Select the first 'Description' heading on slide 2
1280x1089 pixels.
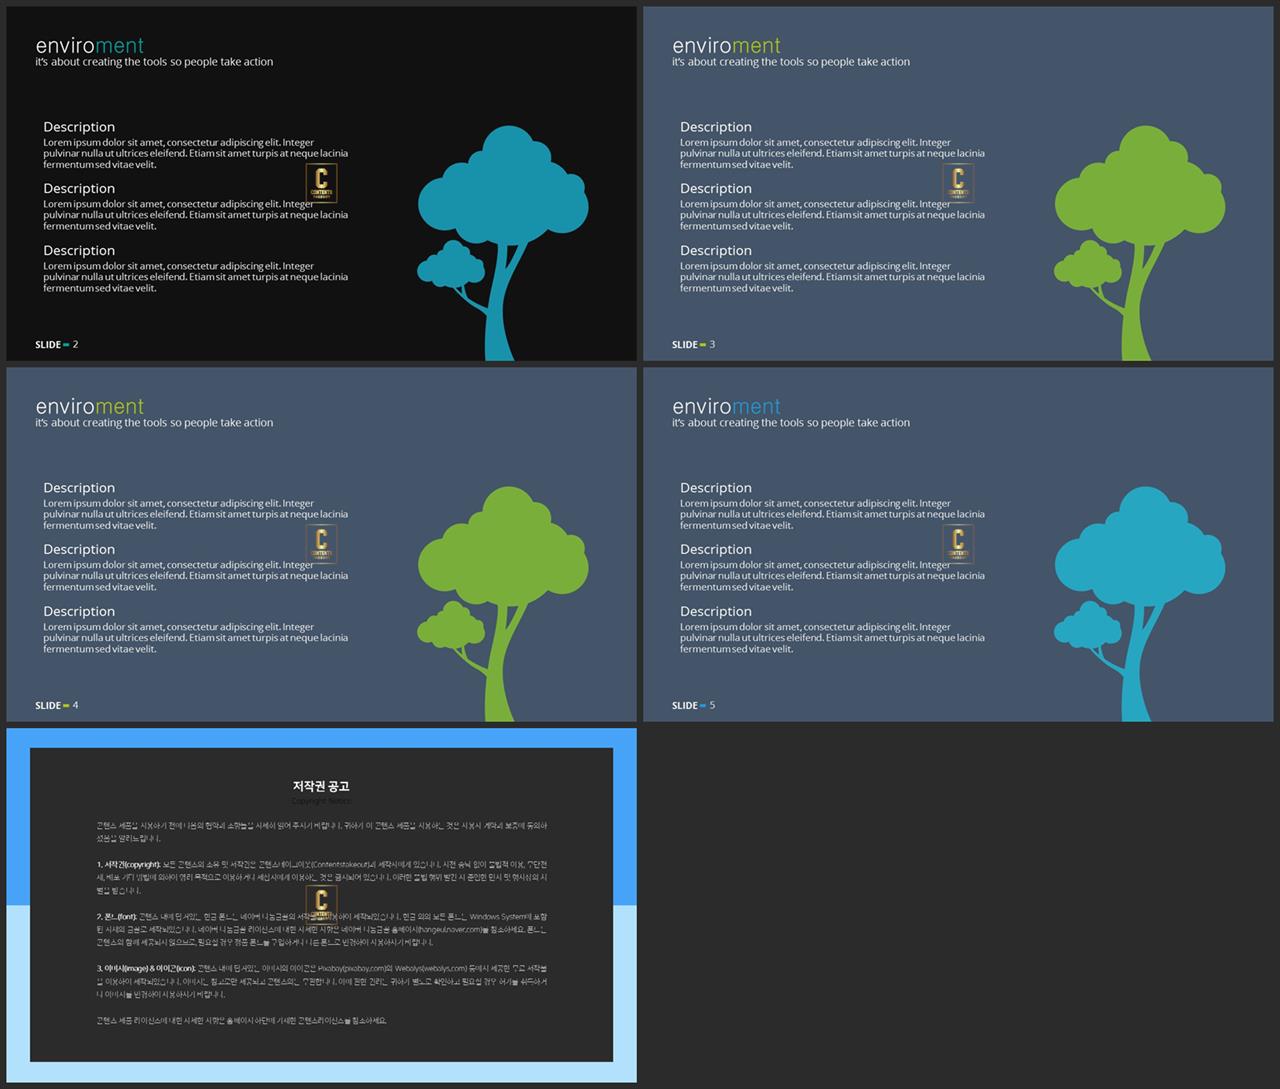click(x=79, y=127)
